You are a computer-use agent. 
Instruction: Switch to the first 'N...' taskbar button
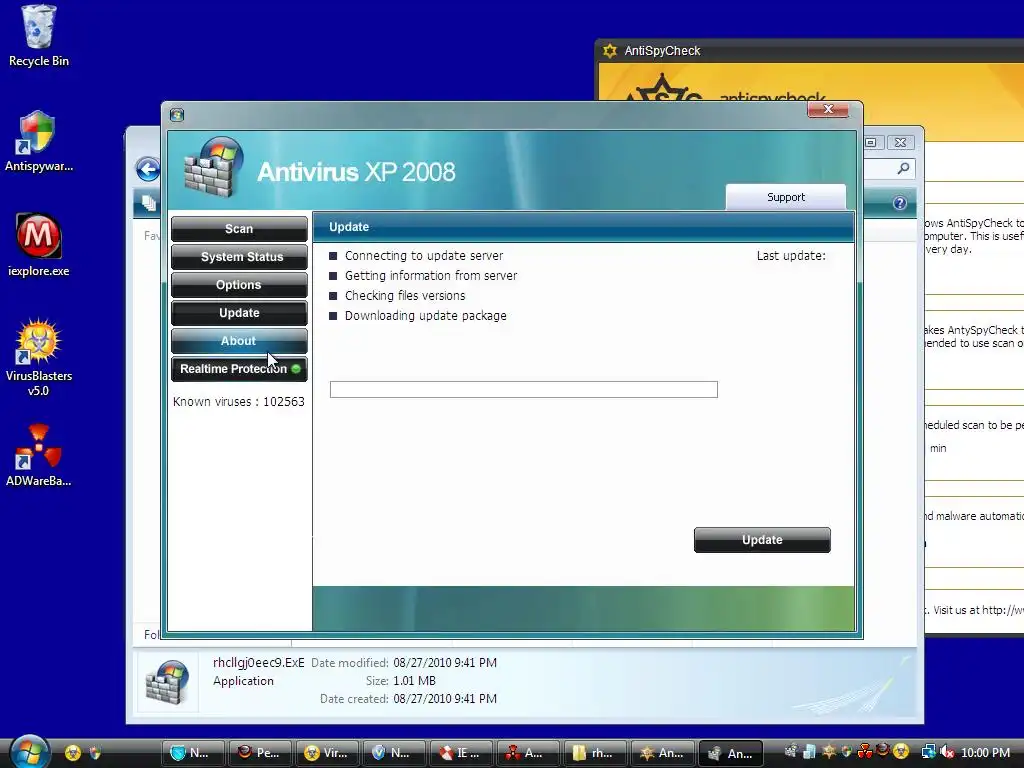pos(193,753)
